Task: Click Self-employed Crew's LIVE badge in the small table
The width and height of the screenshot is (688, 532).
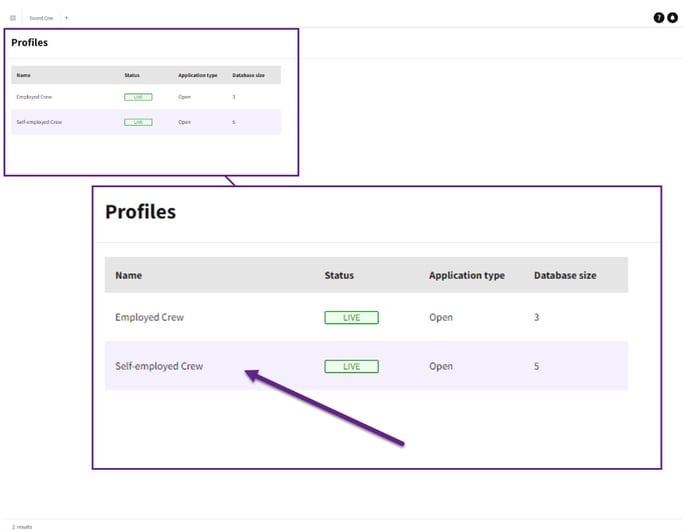Action: pyautogui.click(x=138, y=122)
